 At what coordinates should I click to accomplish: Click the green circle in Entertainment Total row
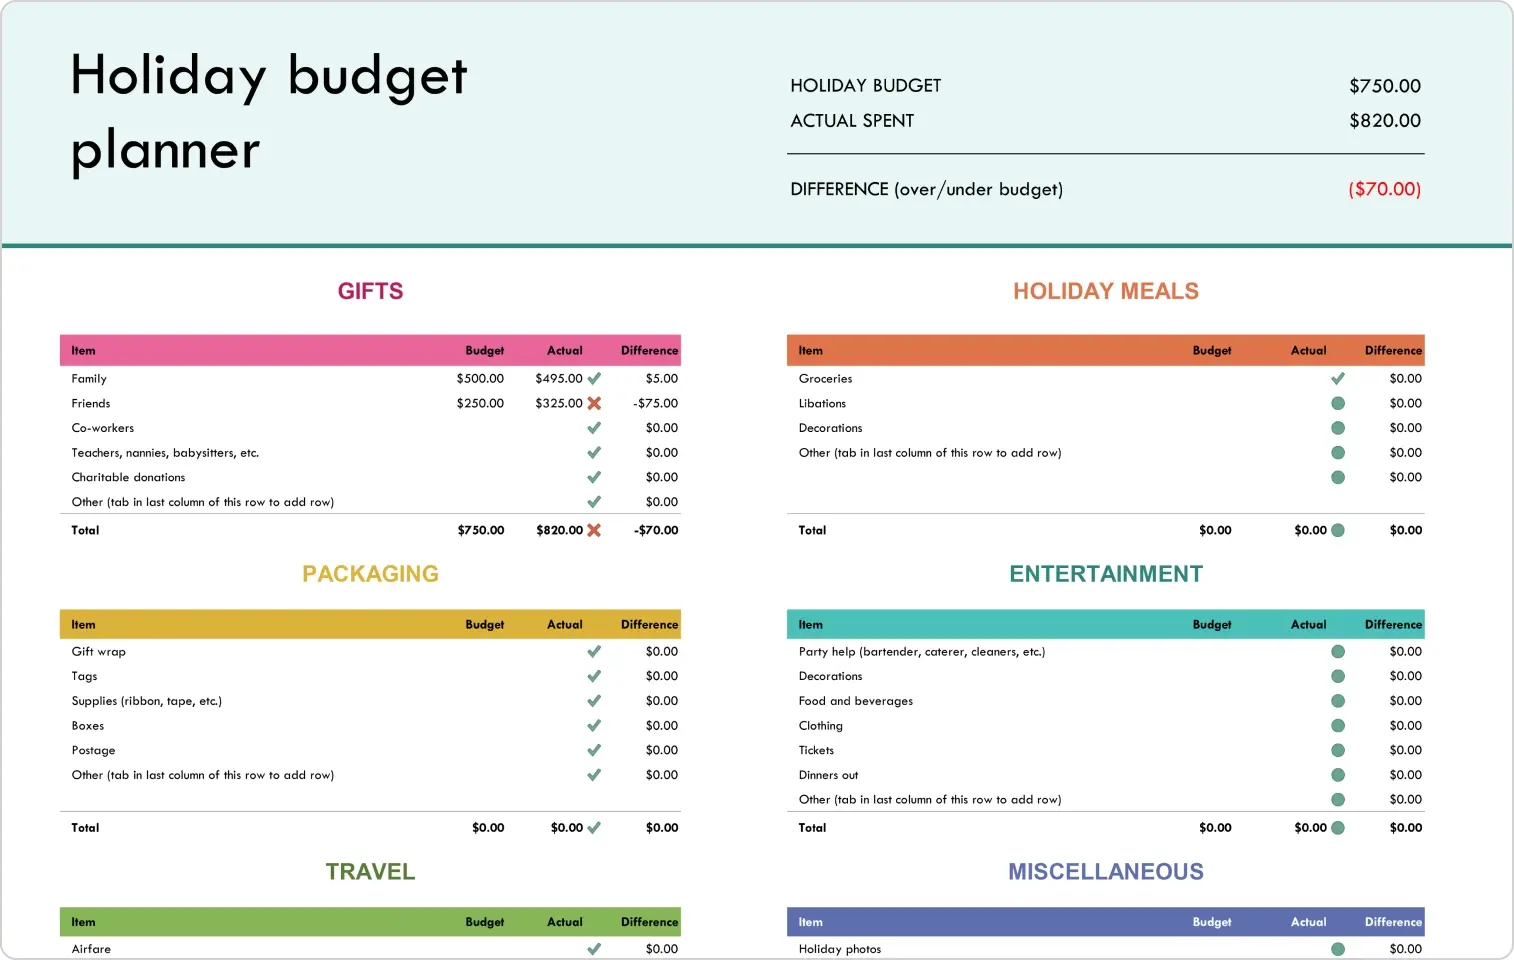pos(1338,827)
